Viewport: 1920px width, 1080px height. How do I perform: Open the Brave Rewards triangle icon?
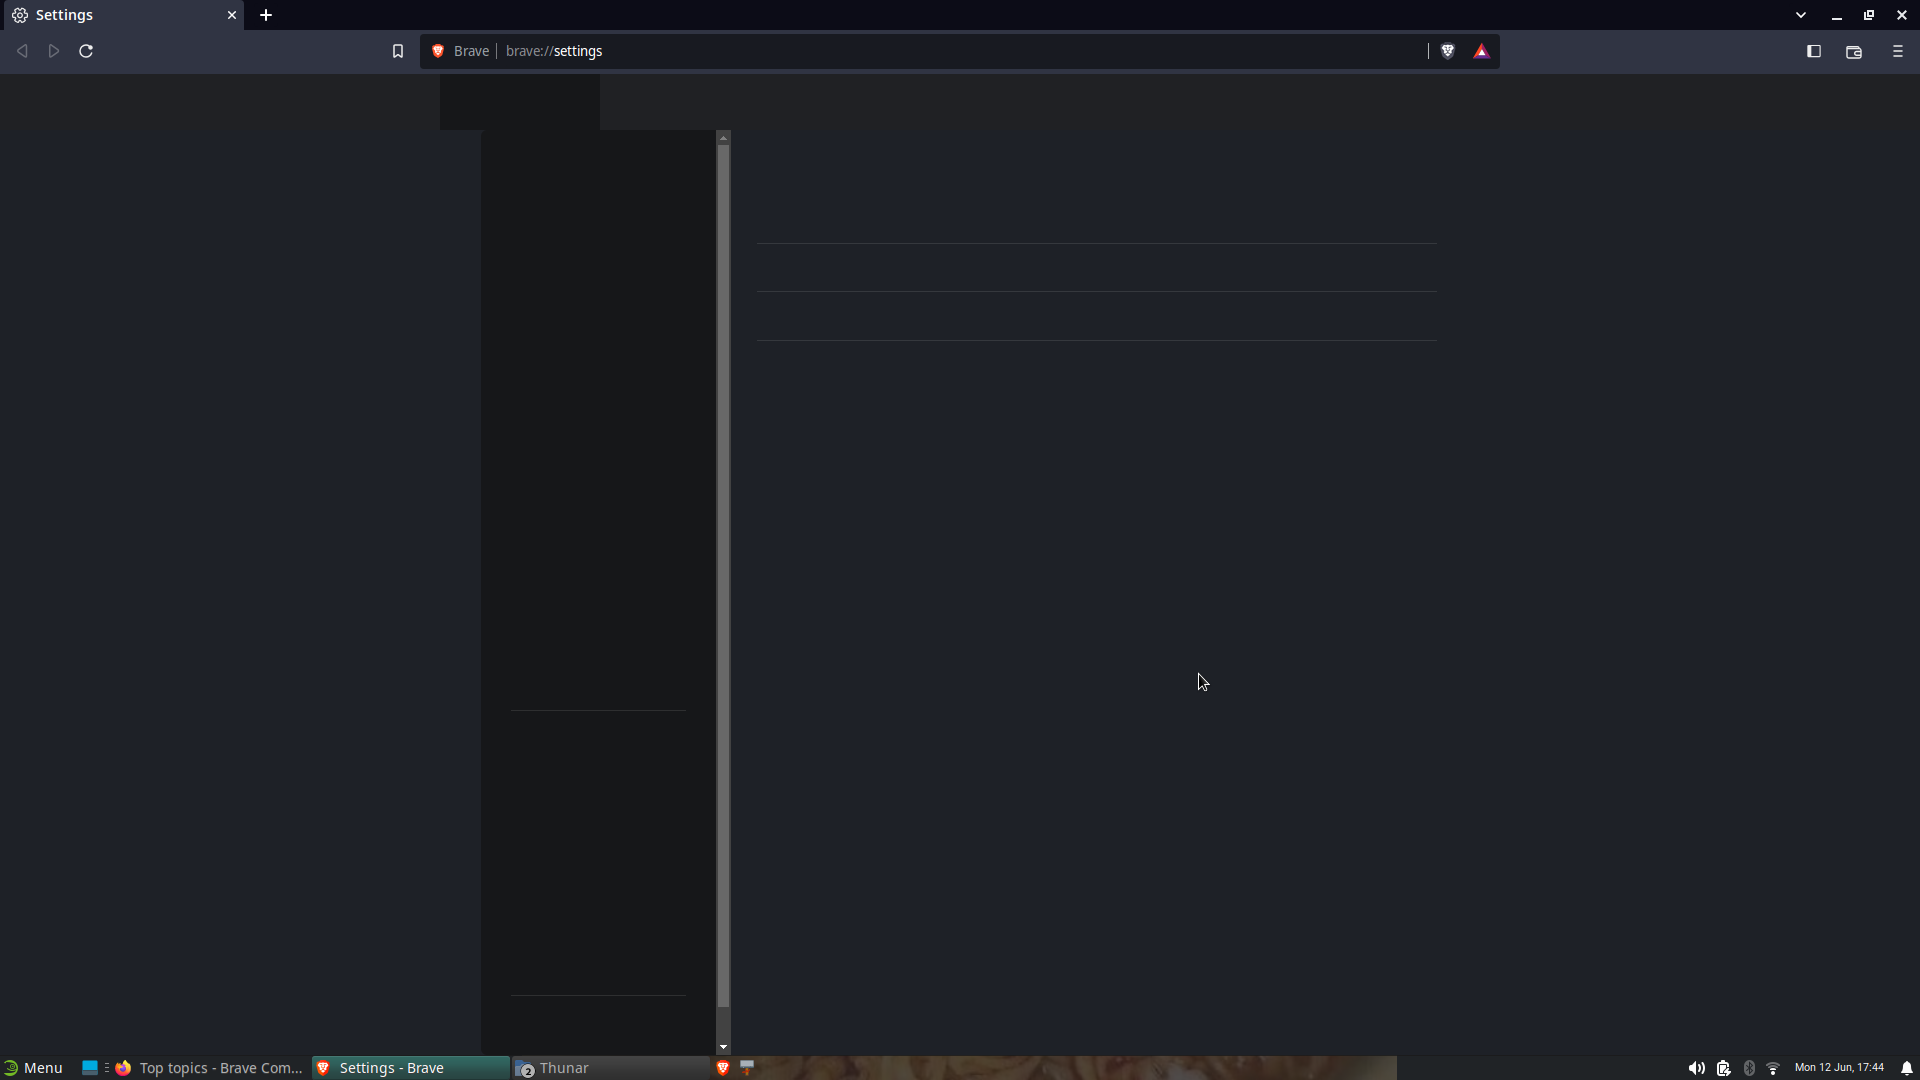tap(1481, 51)
